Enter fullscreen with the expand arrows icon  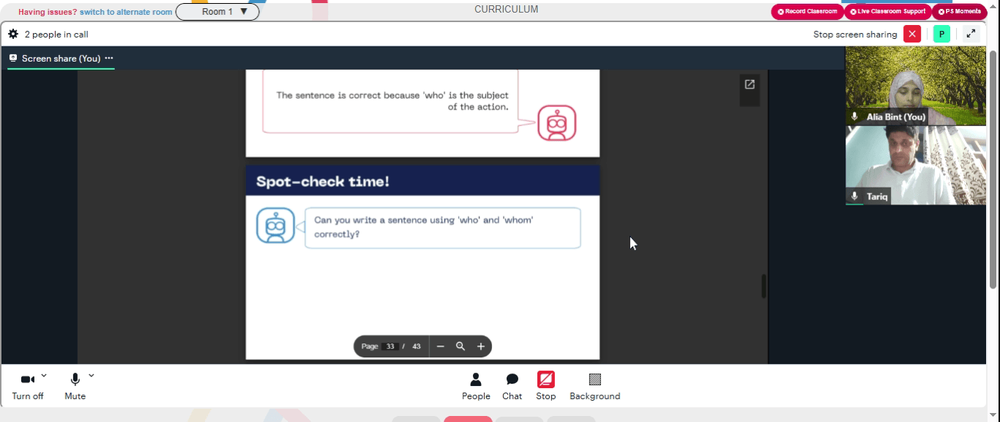971,34
